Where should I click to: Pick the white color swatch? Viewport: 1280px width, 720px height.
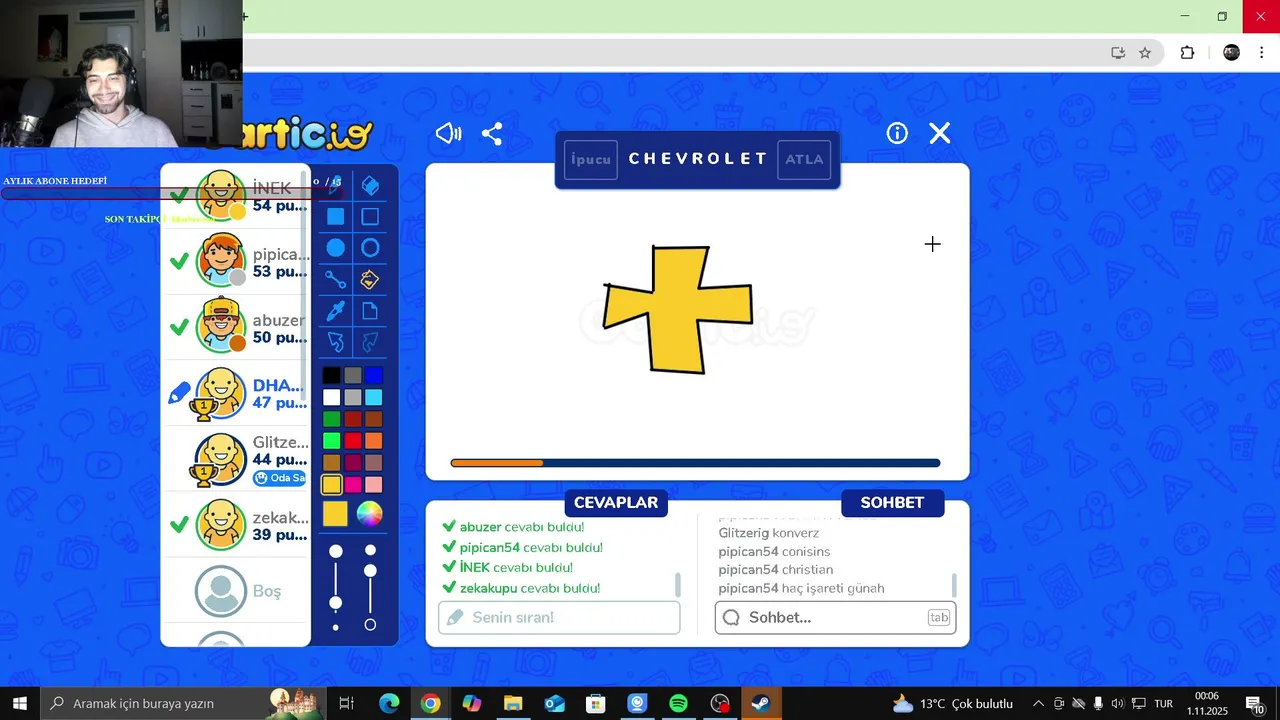tap(331, 398)
